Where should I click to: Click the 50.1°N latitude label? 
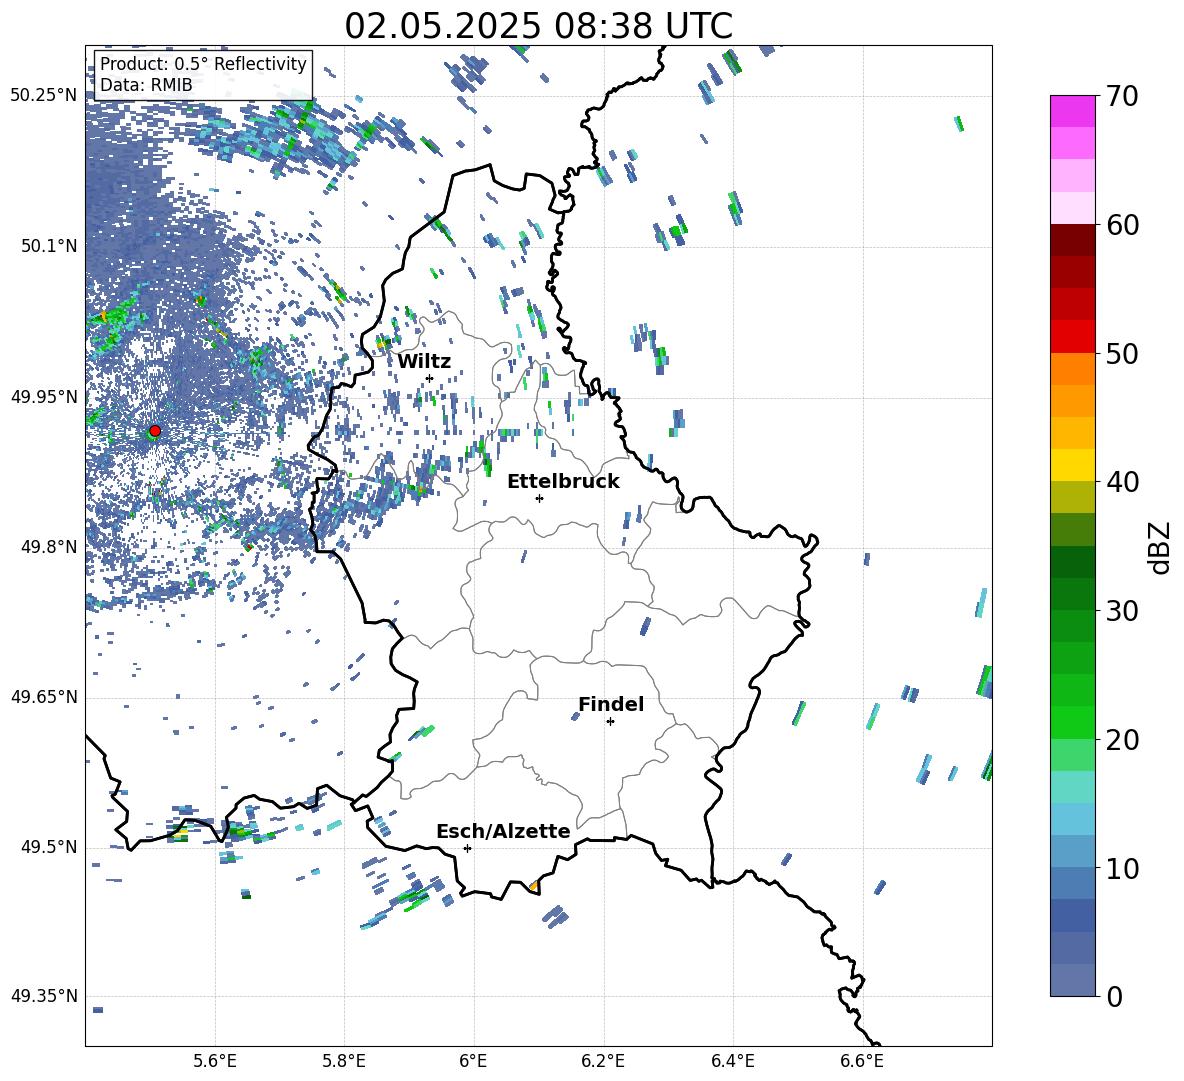49,247
